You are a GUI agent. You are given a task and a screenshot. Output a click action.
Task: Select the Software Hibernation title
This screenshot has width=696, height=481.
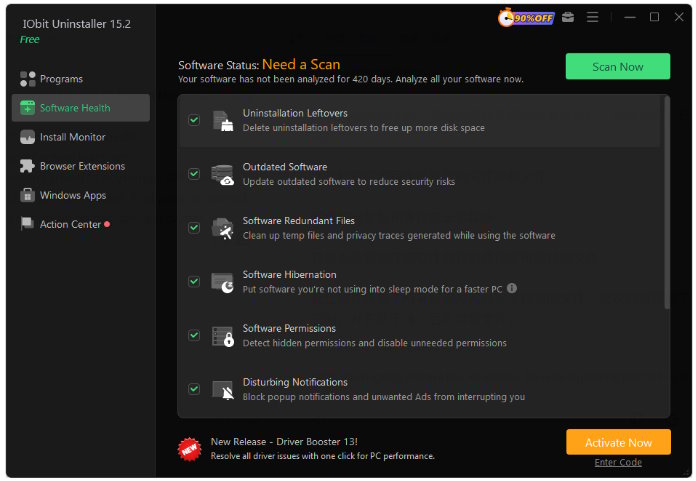289,275
